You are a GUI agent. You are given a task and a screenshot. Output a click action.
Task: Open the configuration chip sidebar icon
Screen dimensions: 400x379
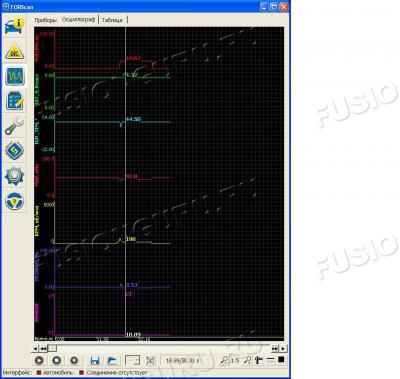coord(14,151)
